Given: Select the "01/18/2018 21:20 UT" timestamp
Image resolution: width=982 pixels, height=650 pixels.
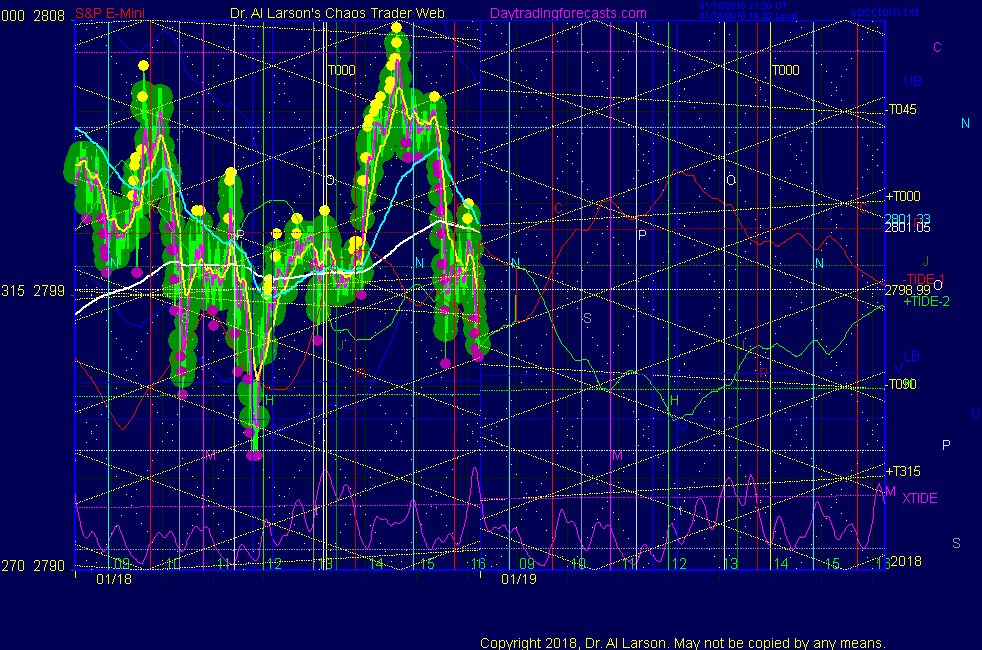Looking at the screenshot, I should [x=743, y=6].
